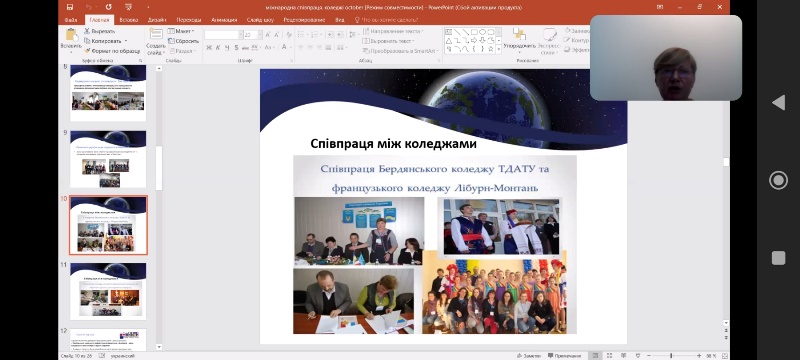Viewport: 800px width, 360px height.
Task: Click the 'Что вы хотите сделать?' search box
Action: (386, 20)
